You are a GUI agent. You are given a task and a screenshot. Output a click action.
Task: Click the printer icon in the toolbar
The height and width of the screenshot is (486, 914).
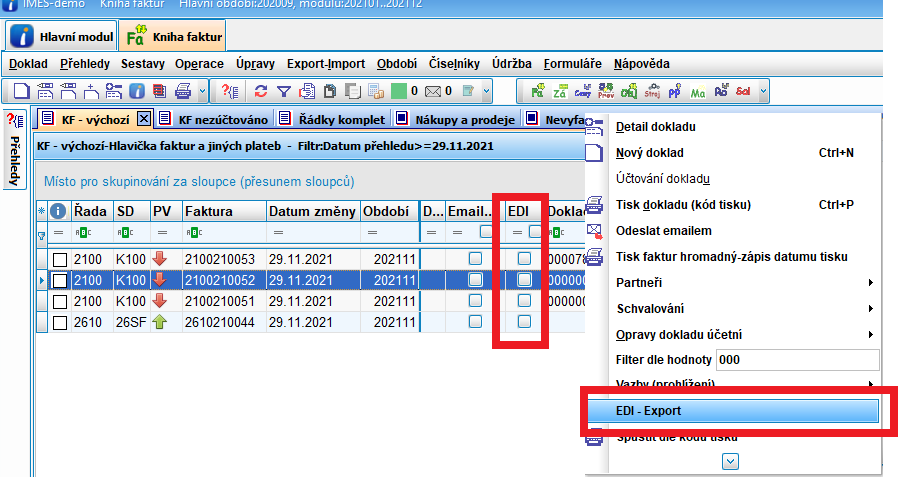pos(183,91)
